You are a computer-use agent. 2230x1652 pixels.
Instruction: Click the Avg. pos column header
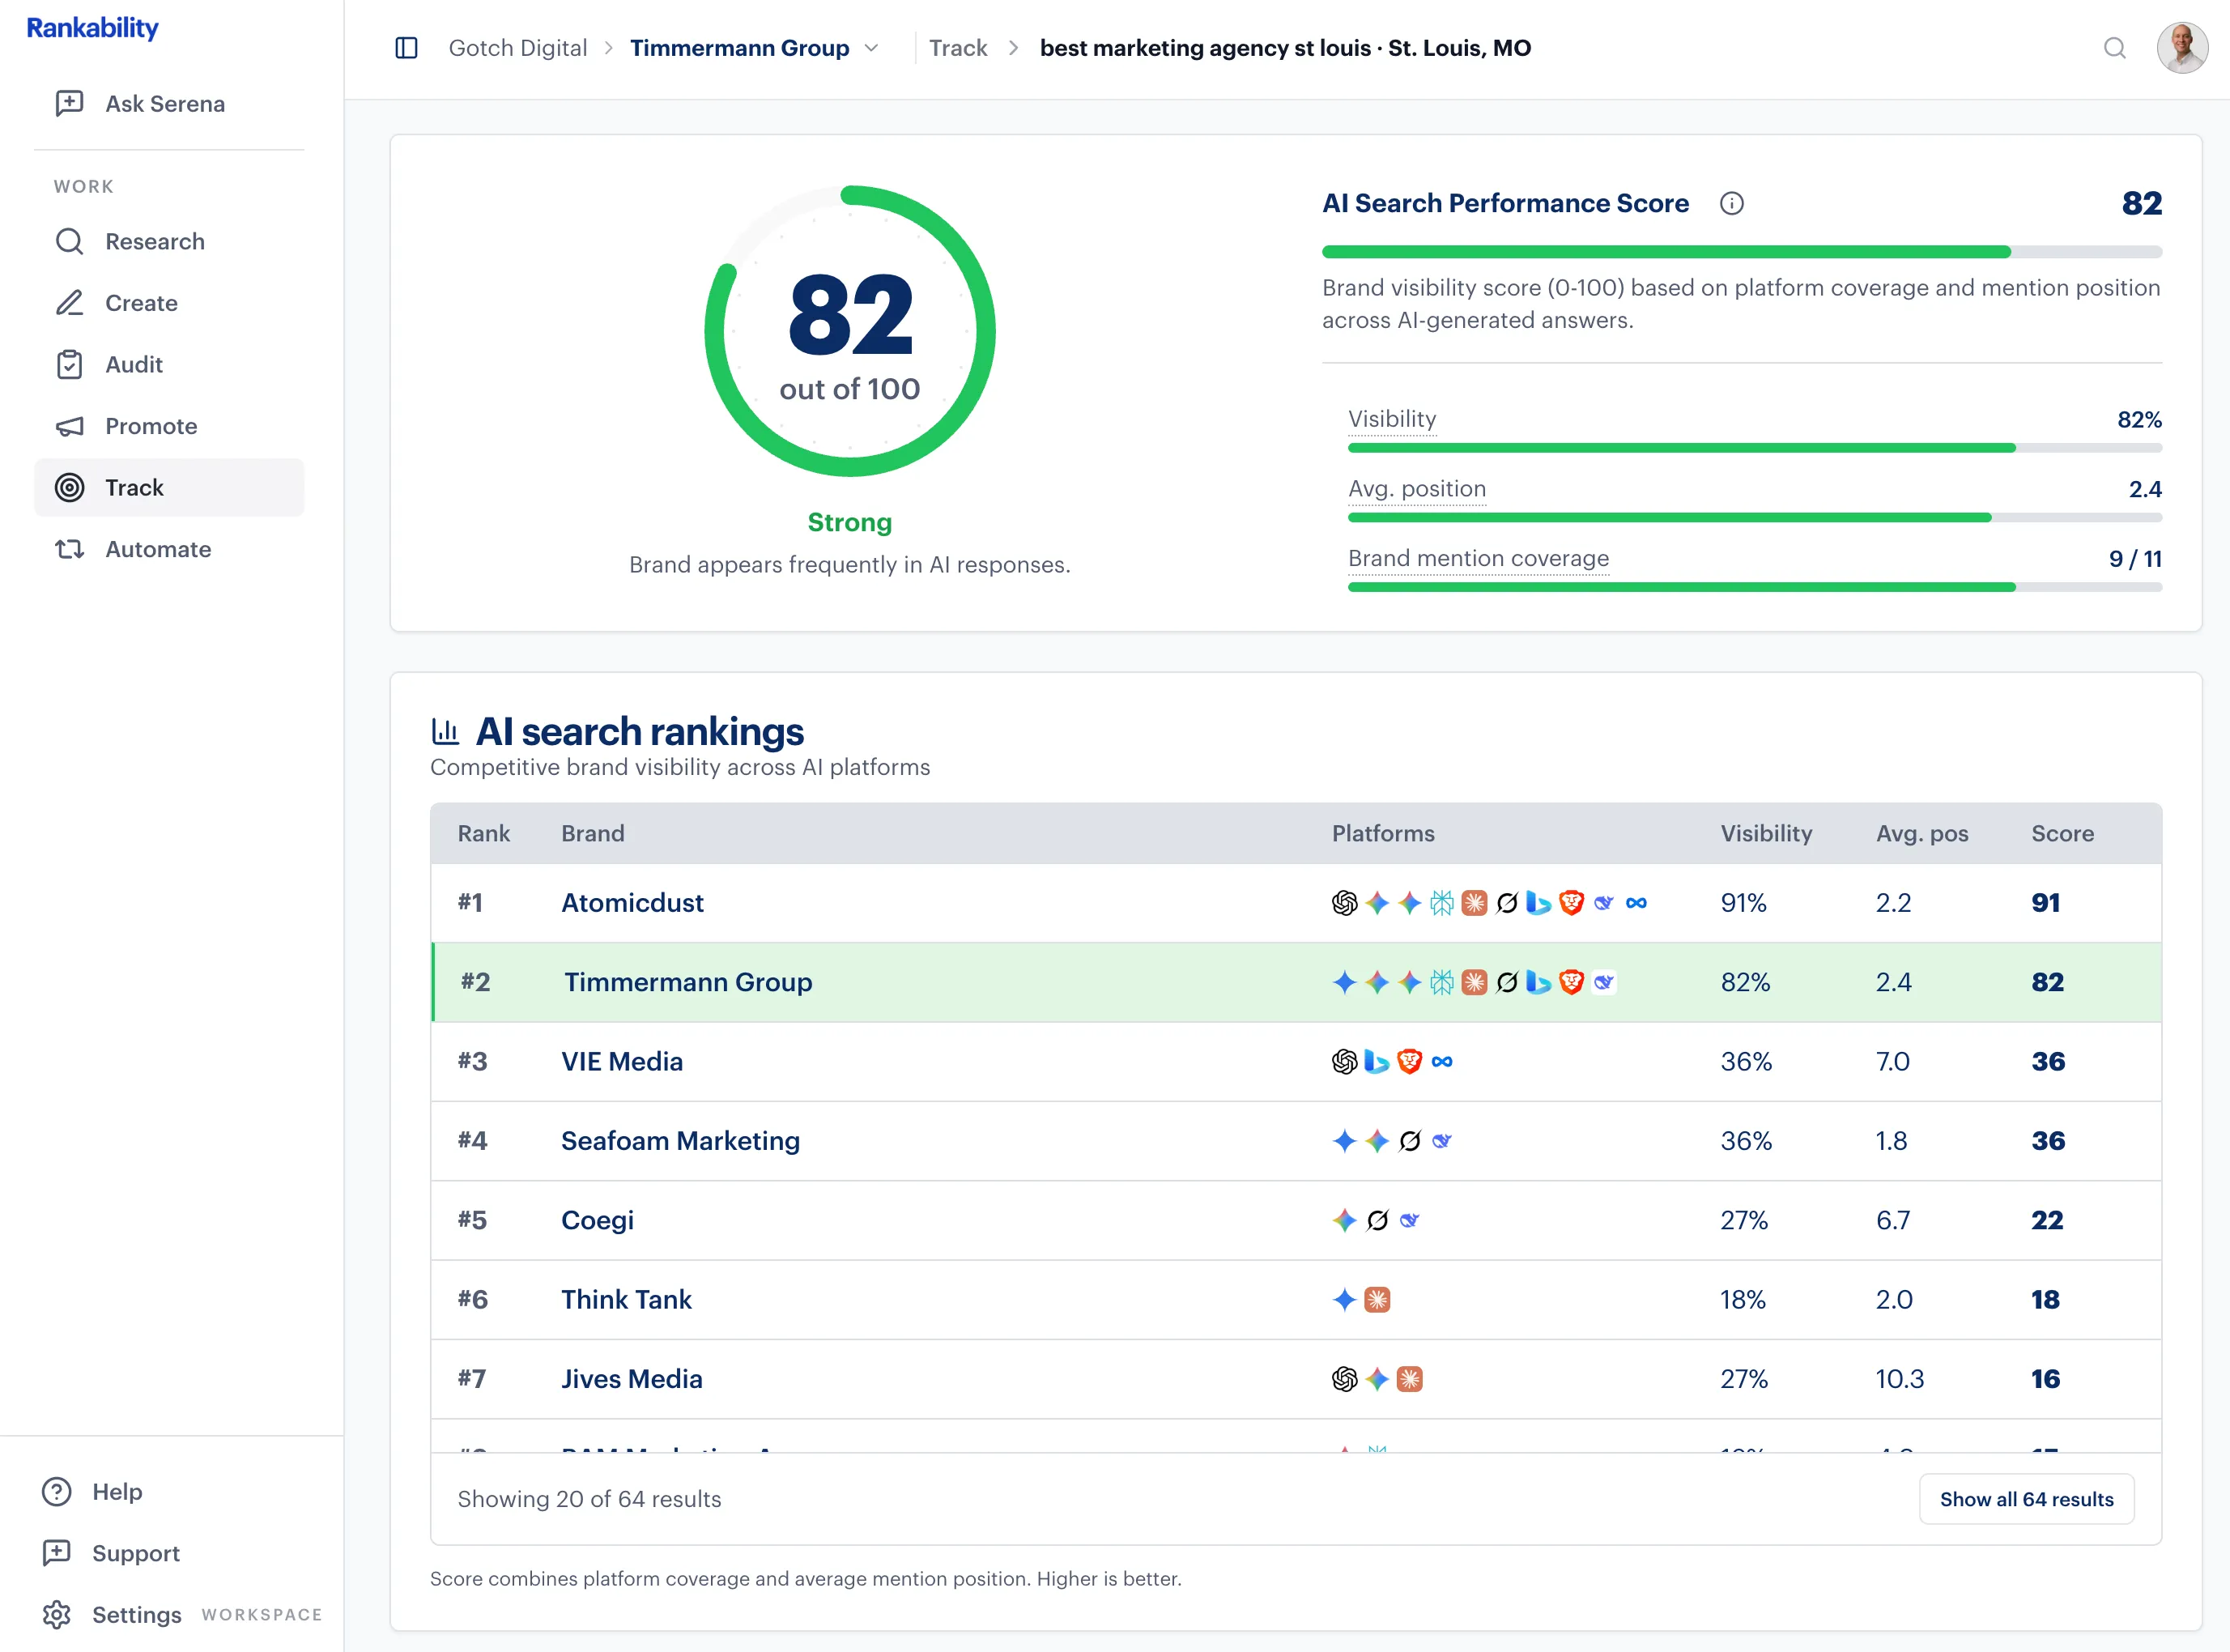[1921, 833]
